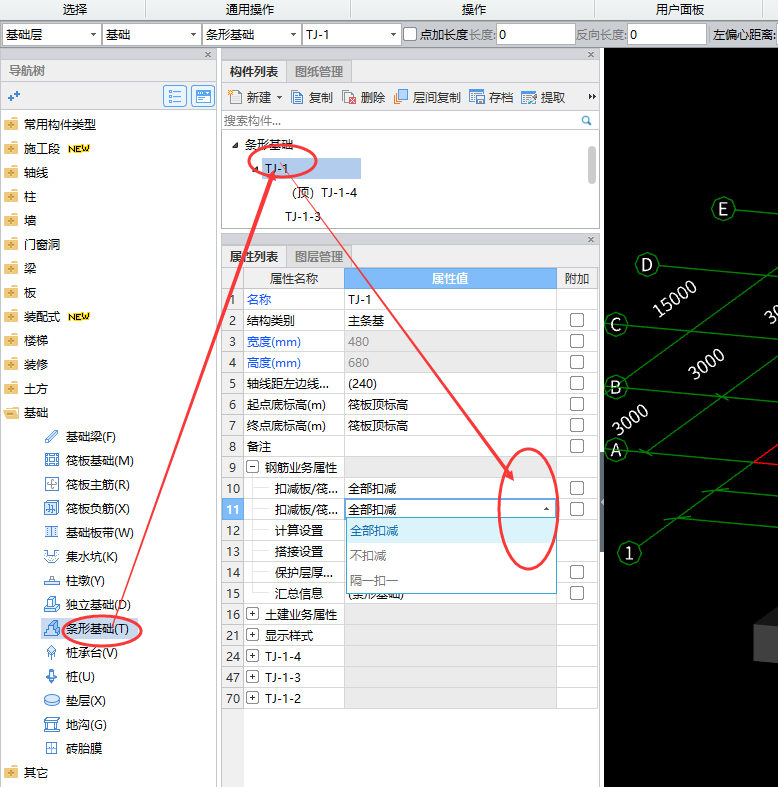Viewport: 778px width, 787px height.
Task: Tick the 附加 checkbox for 宽度(mm)
Action: [577, 341]
